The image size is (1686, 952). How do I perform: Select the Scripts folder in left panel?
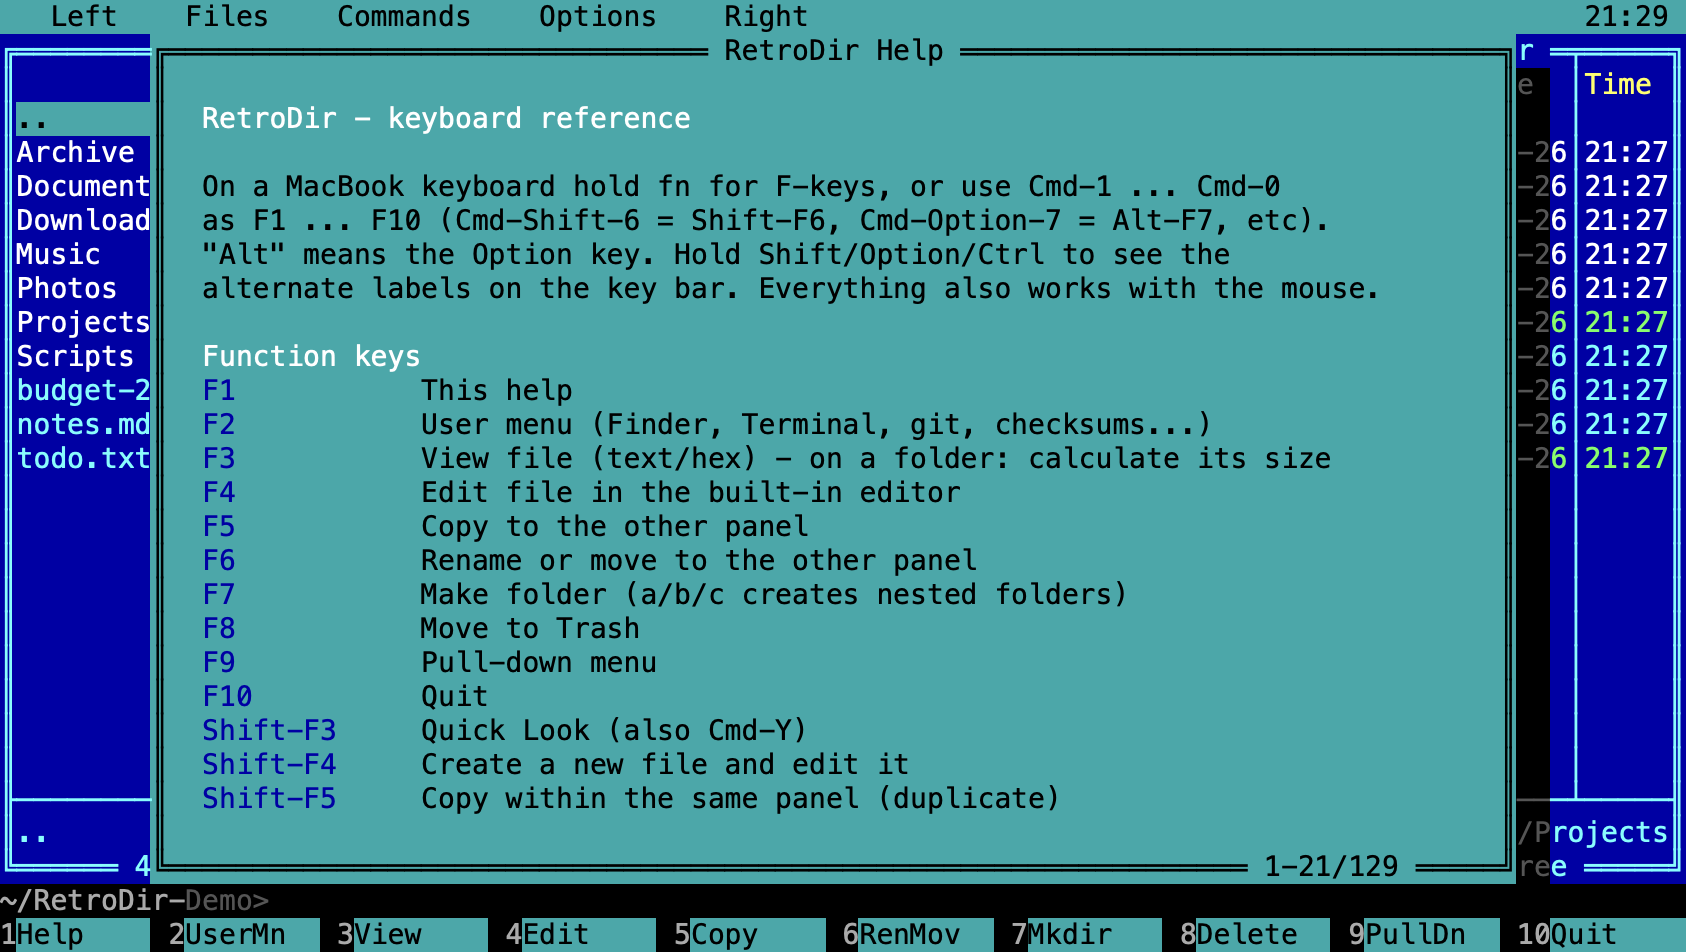[x=83, y=357]
